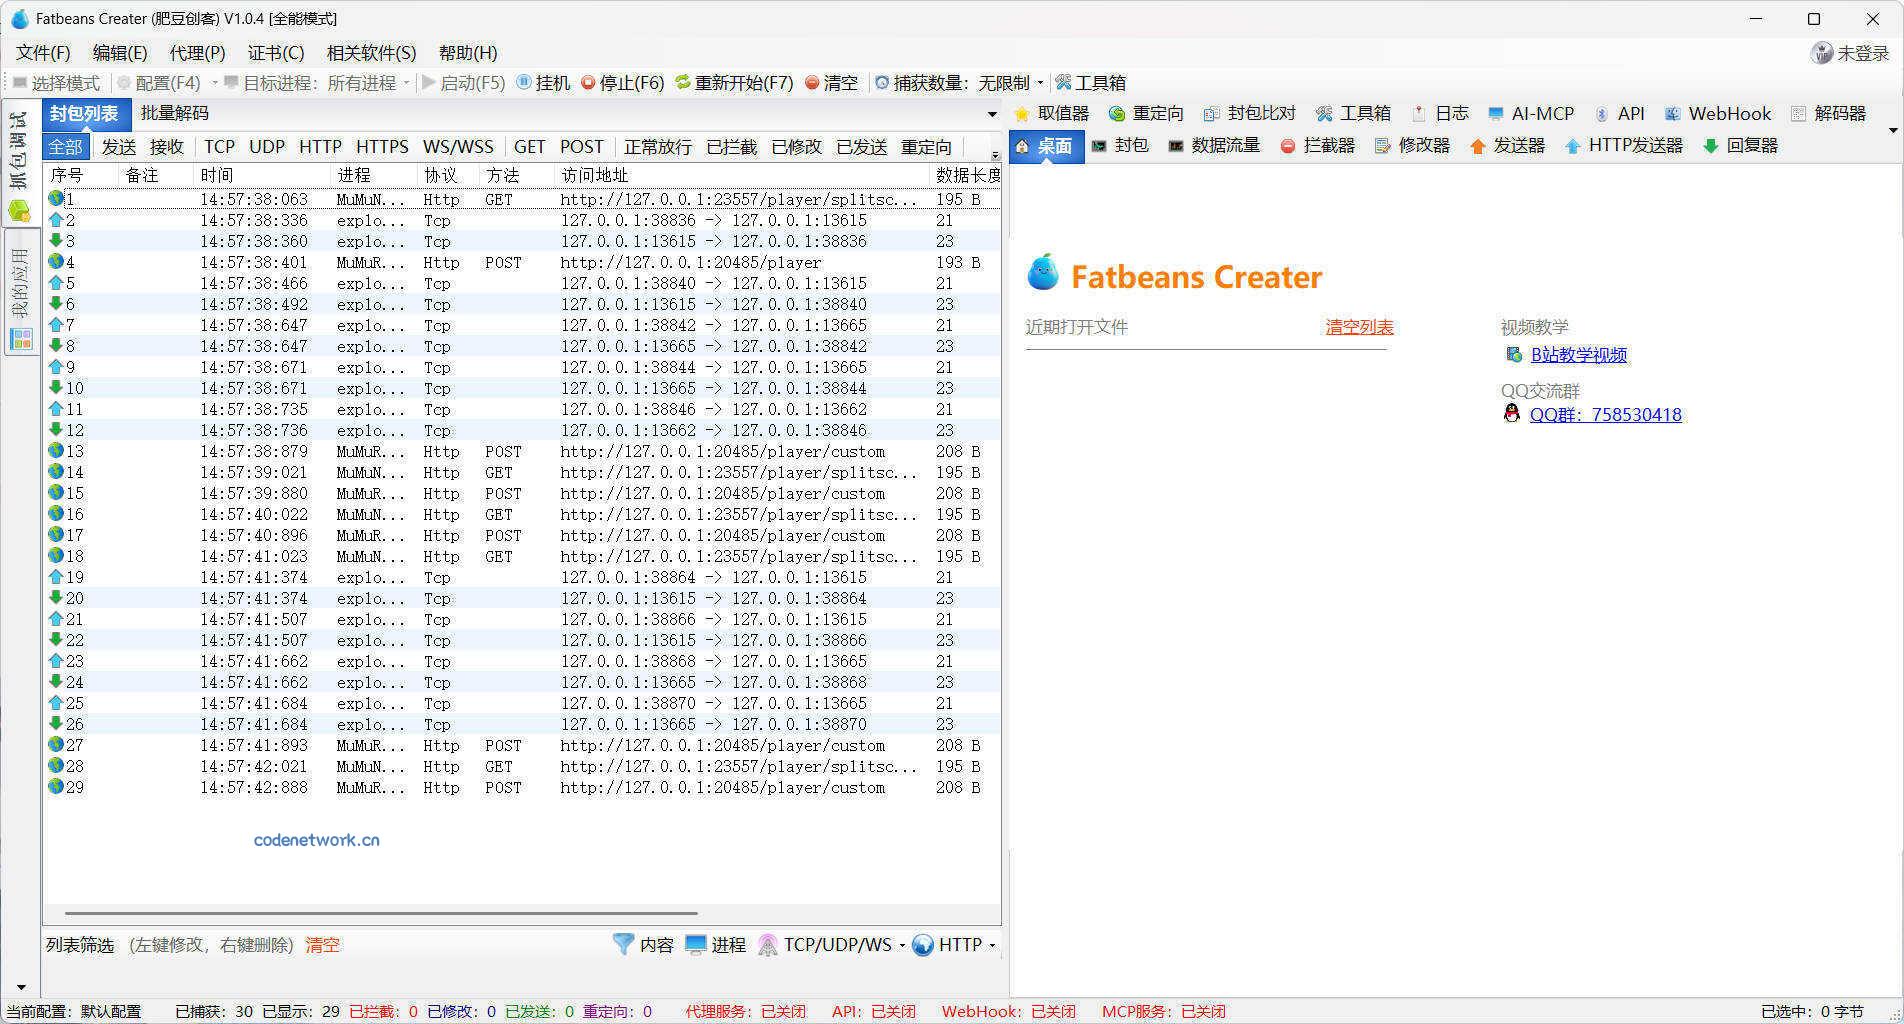Viewport: 1904px width, 1024px height.
Task: Open the 发送器 tab
Action: coord(1507,146)
